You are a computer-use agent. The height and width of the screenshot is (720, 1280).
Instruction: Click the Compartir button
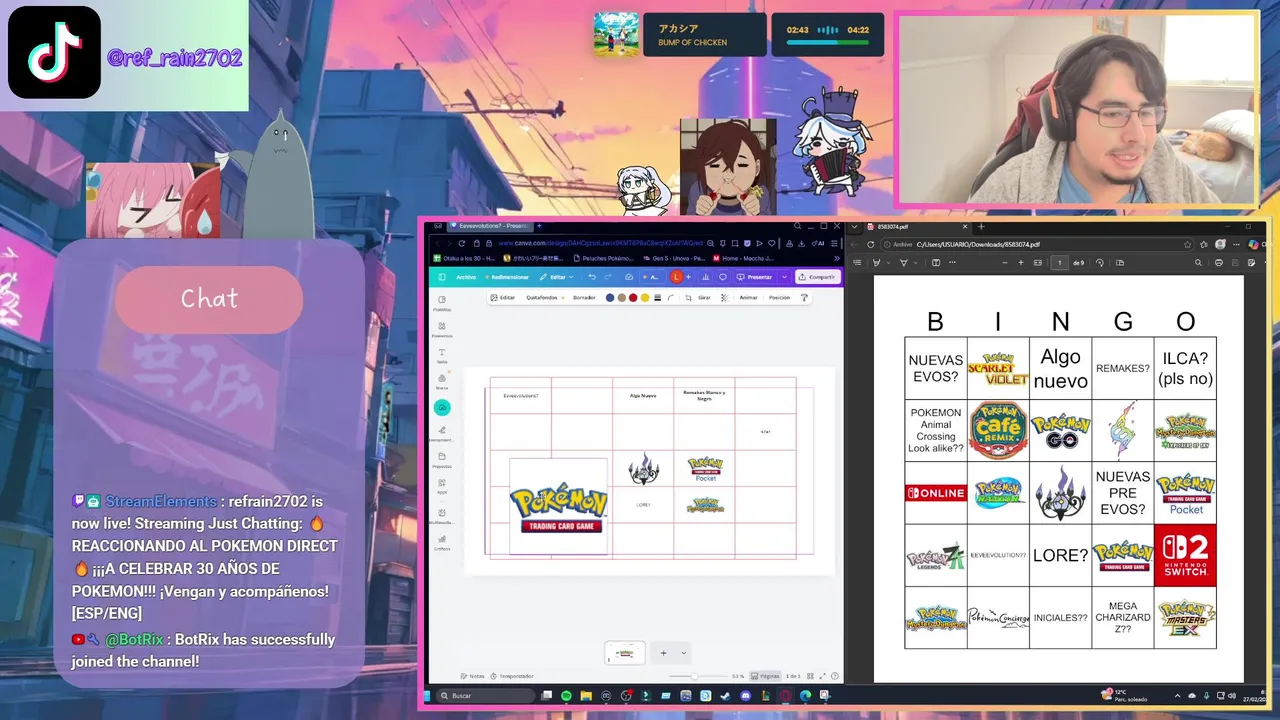pyautogui.click(x=817, y=277)
